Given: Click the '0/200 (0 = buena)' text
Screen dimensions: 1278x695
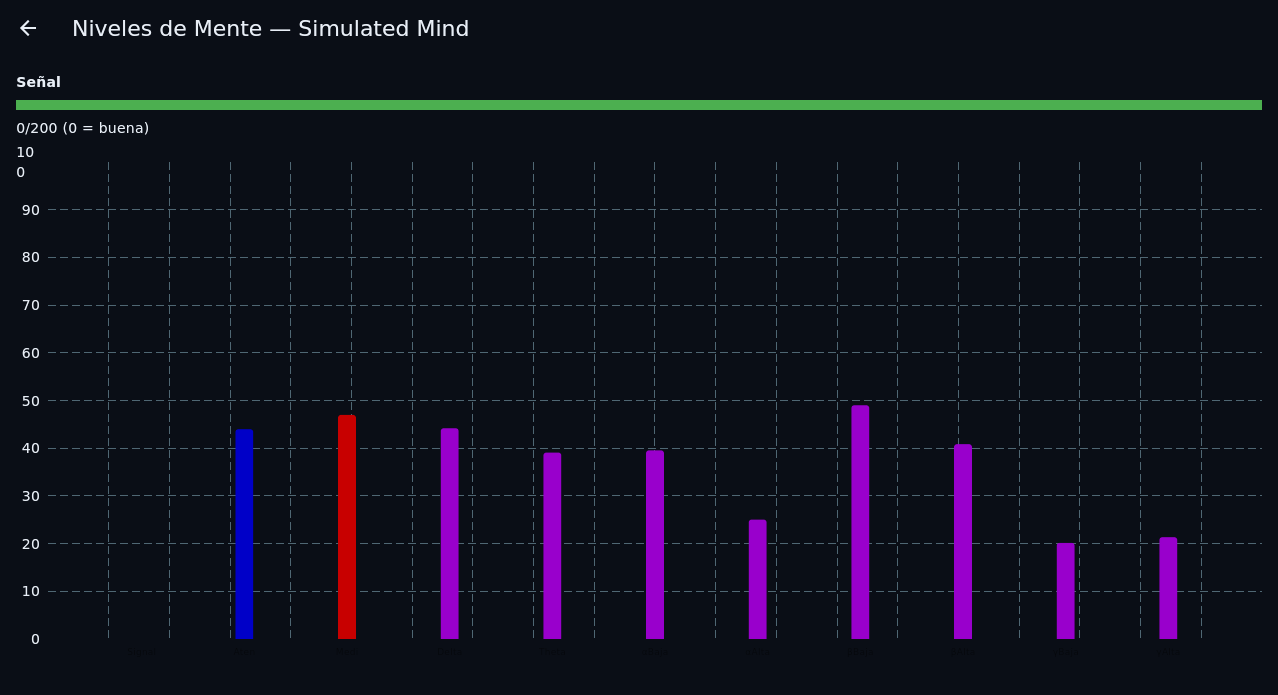Looking at the screenshot, I should (x=82, y=129).
